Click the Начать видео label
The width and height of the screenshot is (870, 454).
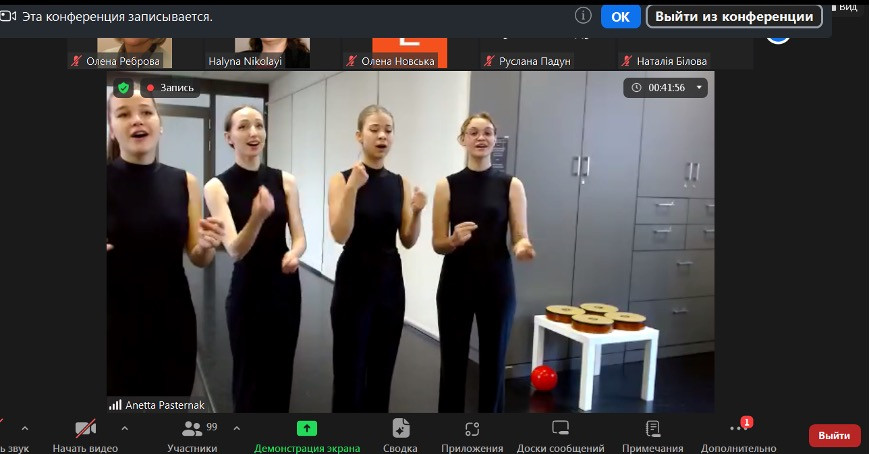85,448
